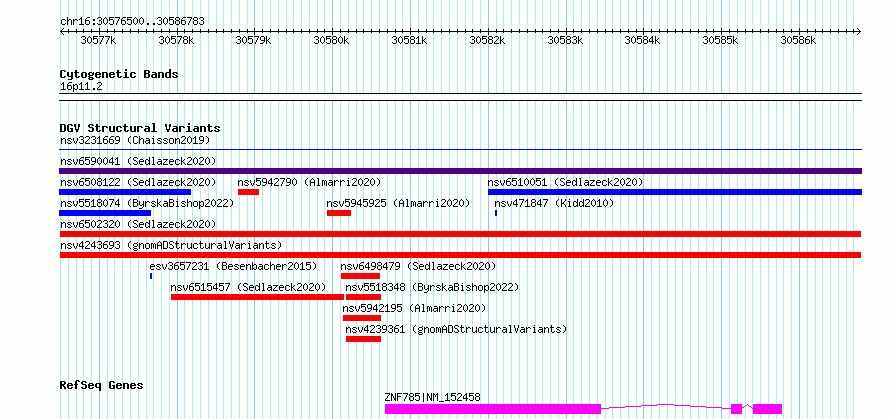Select the purple nsv6590041 variant bar

coord(460,171)
